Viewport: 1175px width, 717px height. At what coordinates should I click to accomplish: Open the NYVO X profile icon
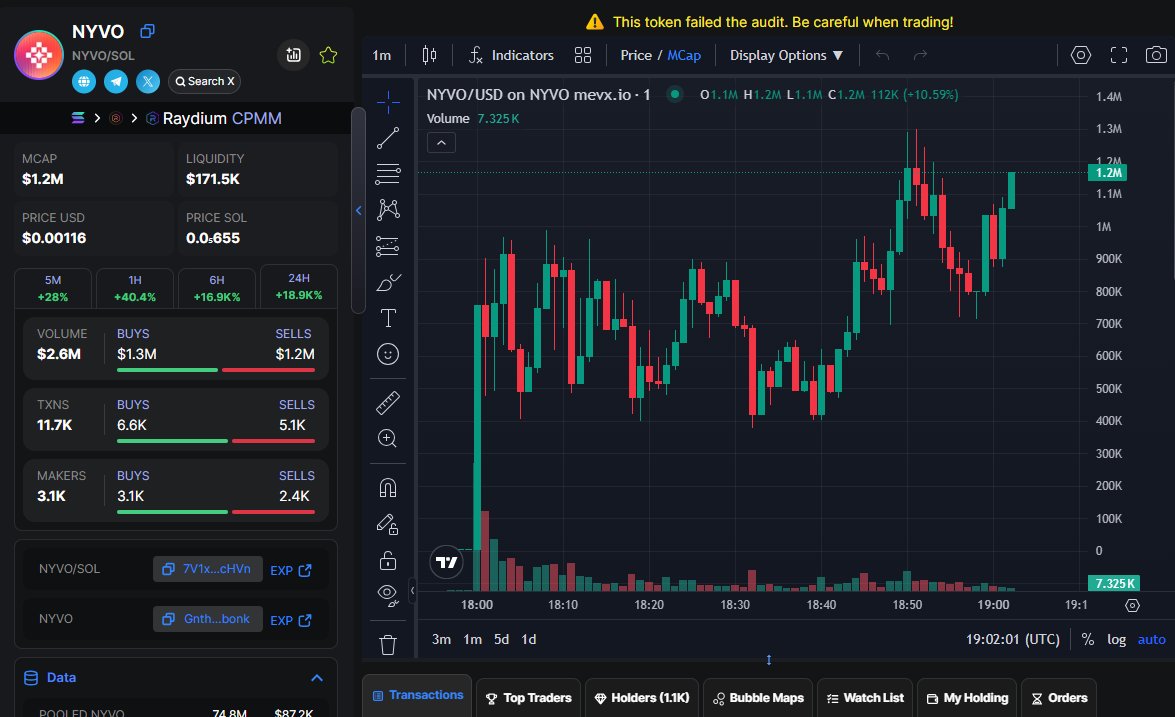coord(148,81)
